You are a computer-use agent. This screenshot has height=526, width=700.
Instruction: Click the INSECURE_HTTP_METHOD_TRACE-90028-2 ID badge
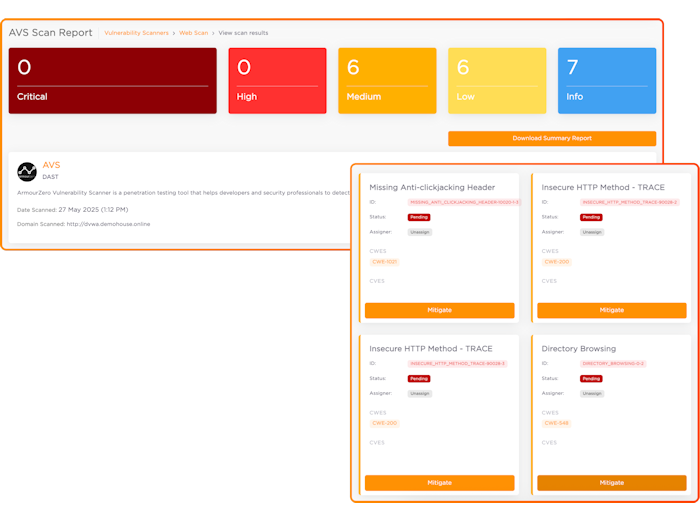tap(629, 202)
